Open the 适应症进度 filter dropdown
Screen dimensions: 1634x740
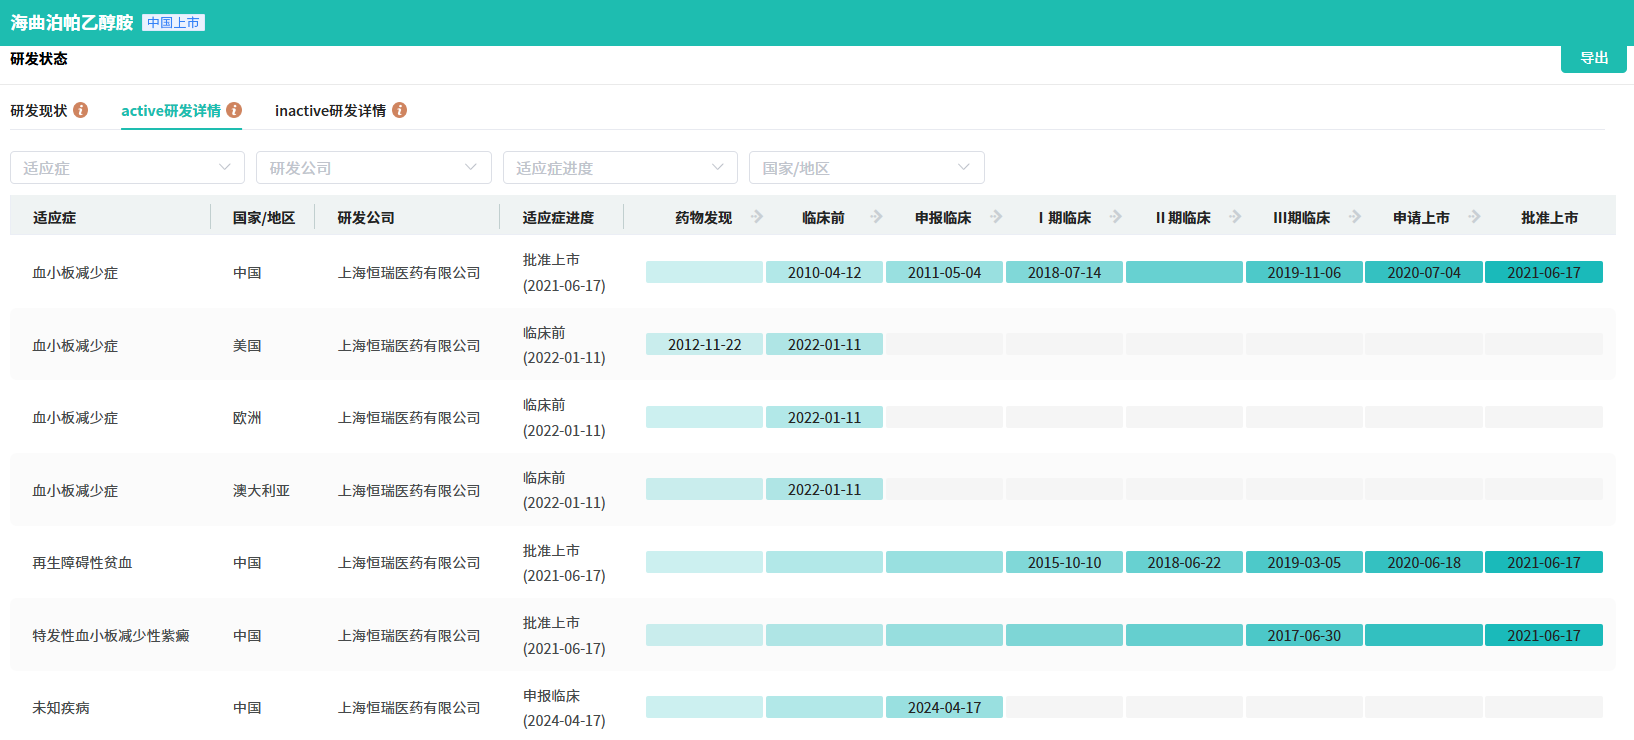(x=620, y=168)
